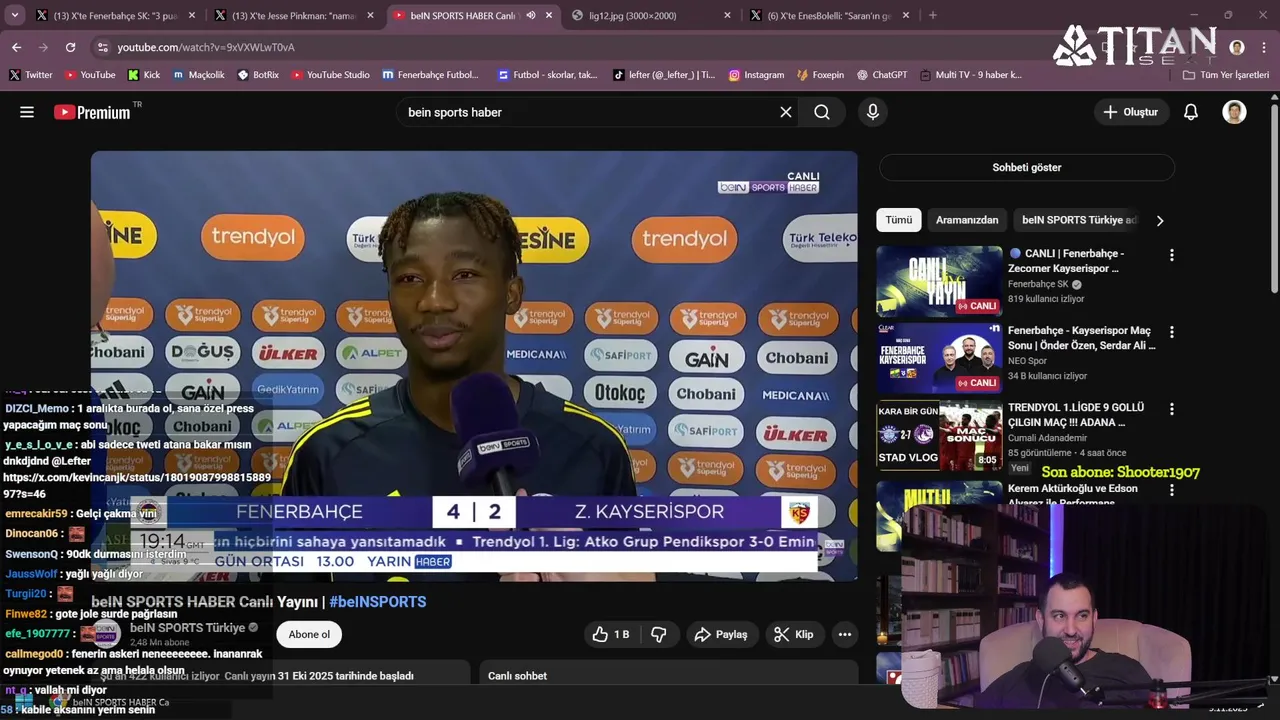Image resolution: width=1280 pixels, height=720 pixels.
Task: Open Instagram bookmark
Action: 756,74
